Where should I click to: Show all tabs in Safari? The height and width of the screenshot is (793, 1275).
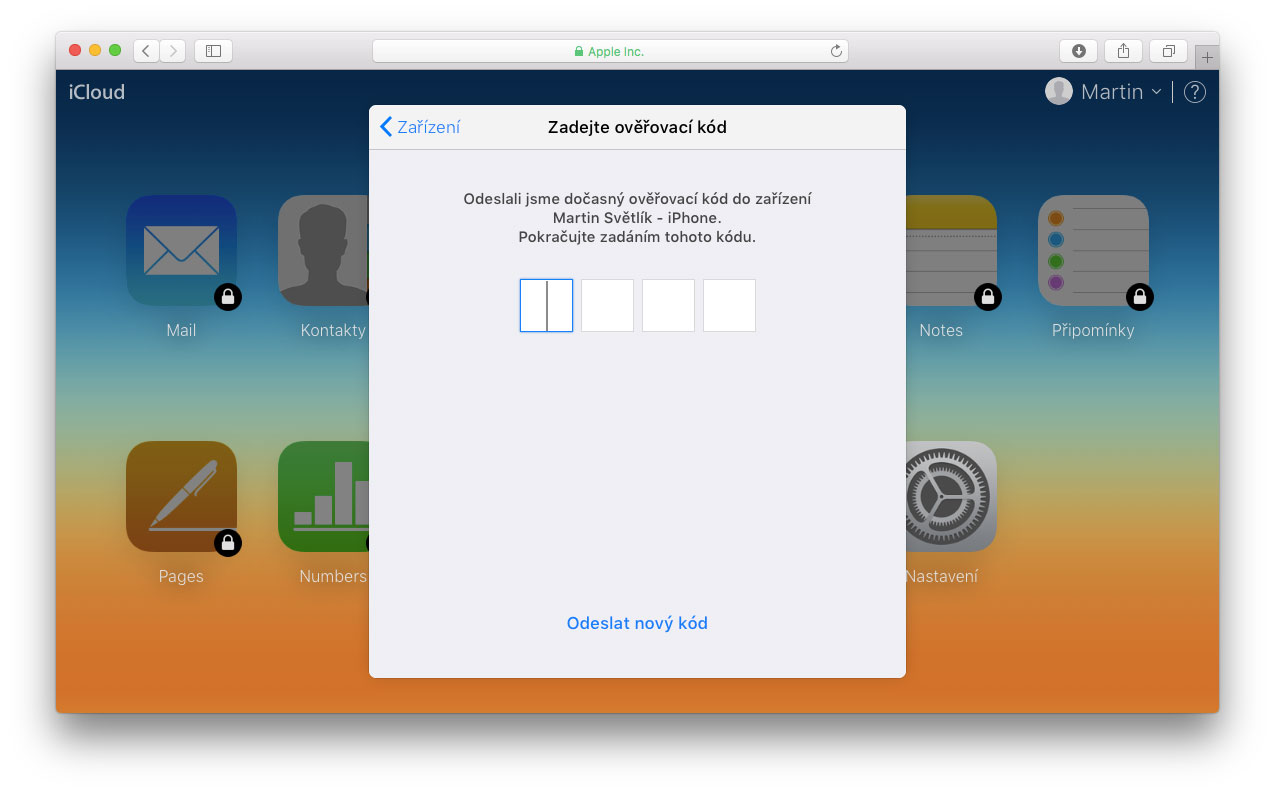pyautogui.click(x=1169, y=51)
